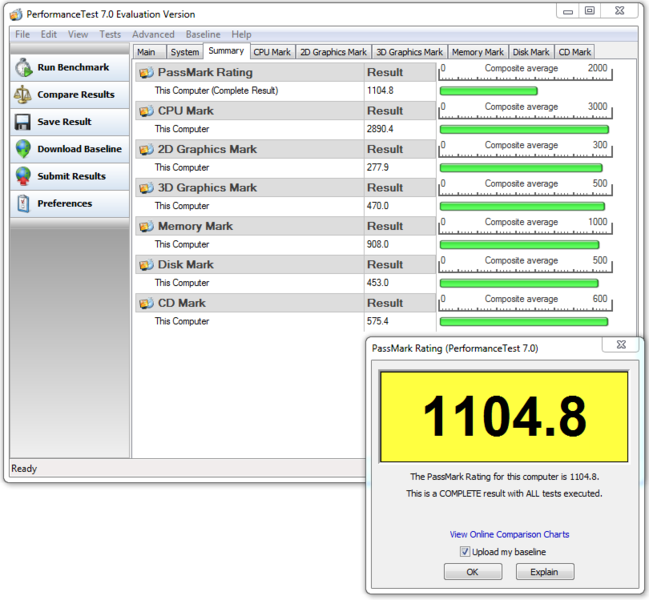This screenshot has height=600, width=649.
Task: Click the Download Baseline globe icon
Action: click(23, 149)
